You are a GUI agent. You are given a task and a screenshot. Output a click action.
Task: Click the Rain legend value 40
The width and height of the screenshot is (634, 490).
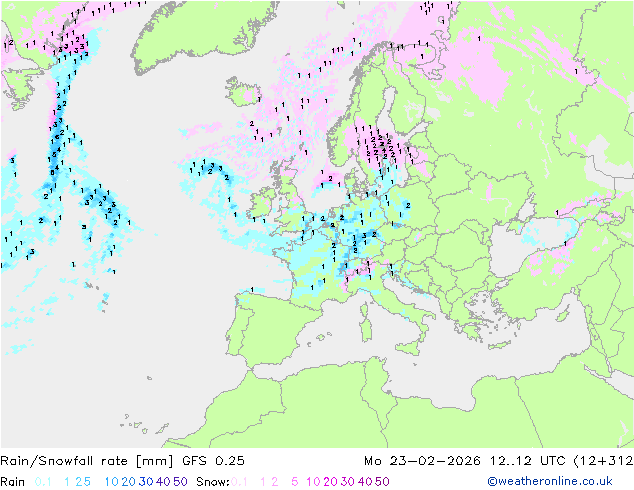pos(163,482)
